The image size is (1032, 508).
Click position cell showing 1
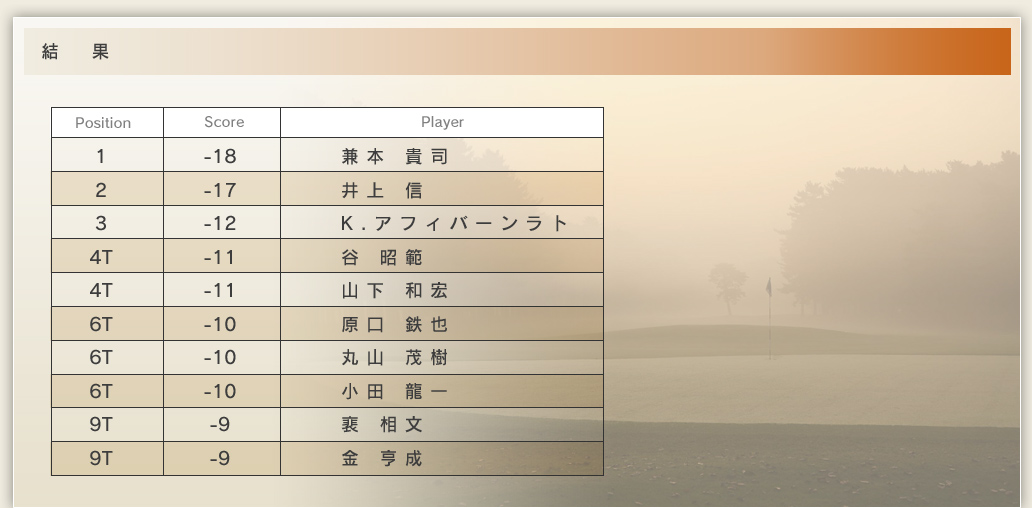[x=101, y=157]
